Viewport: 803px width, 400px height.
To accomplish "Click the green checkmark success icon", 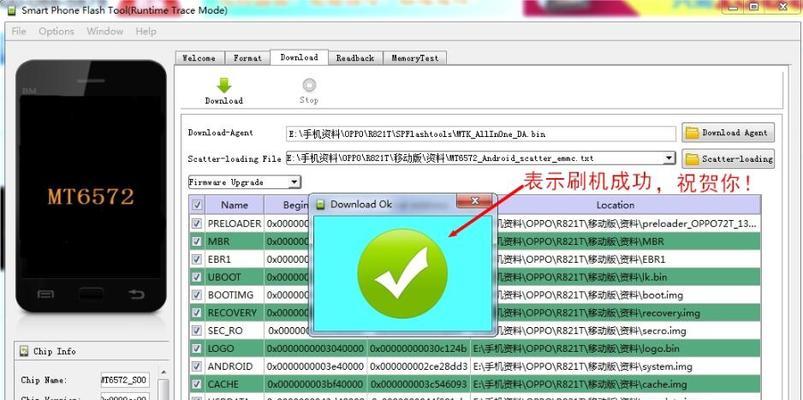I will pos(403,273).
